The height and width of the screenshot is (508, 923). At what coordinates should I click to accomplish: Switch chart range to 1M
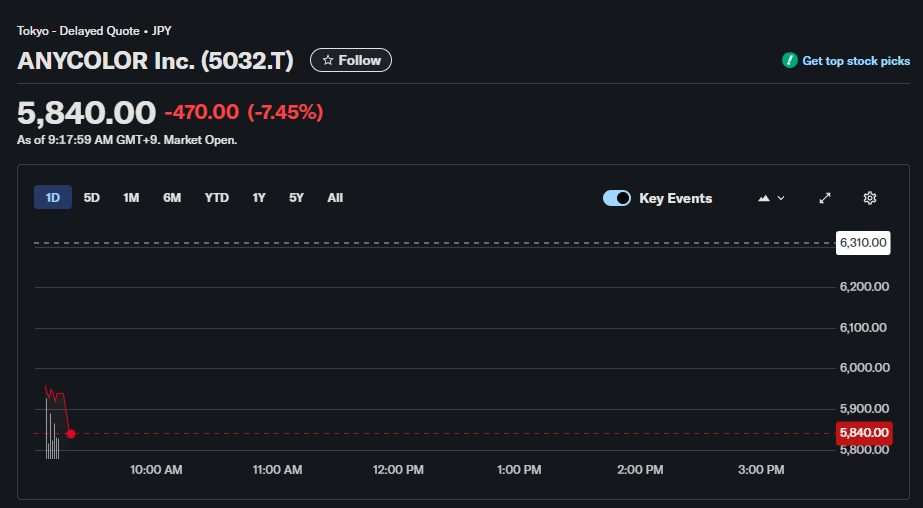click(131, 198)
